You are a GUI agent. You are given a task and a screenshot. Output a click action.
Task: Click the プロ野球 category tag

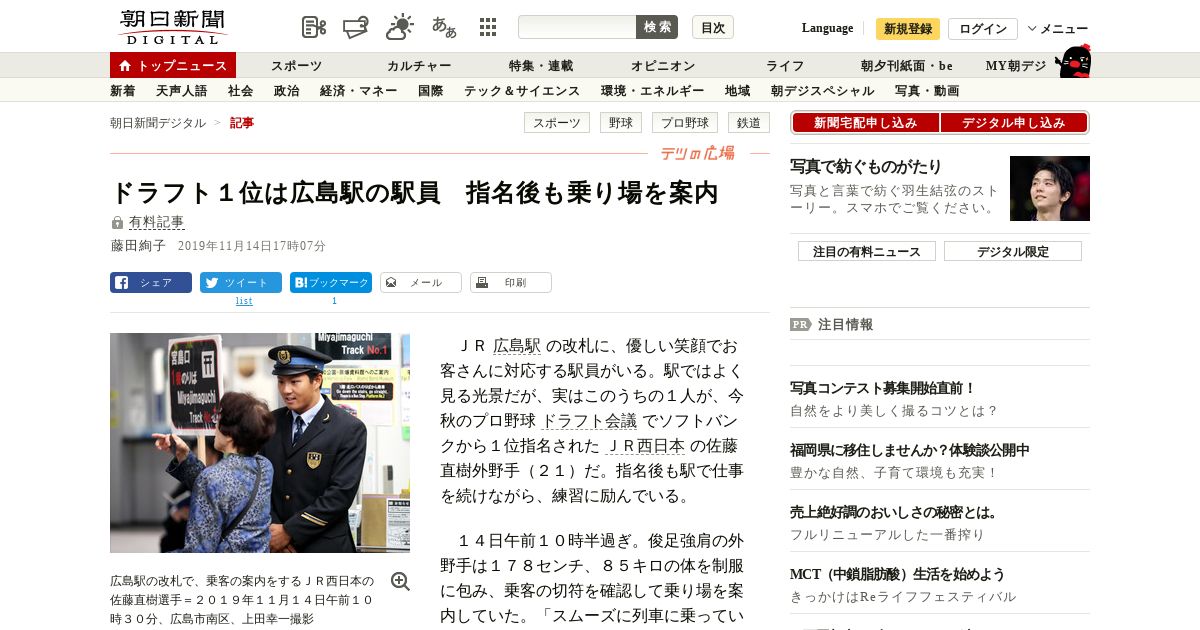point(685,123)
